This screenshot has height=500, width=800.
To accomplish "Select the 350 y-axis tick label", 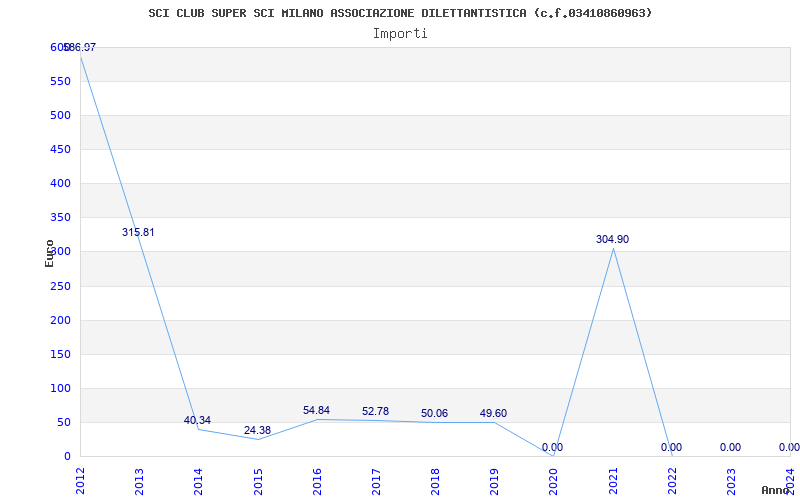I will 60,217.
